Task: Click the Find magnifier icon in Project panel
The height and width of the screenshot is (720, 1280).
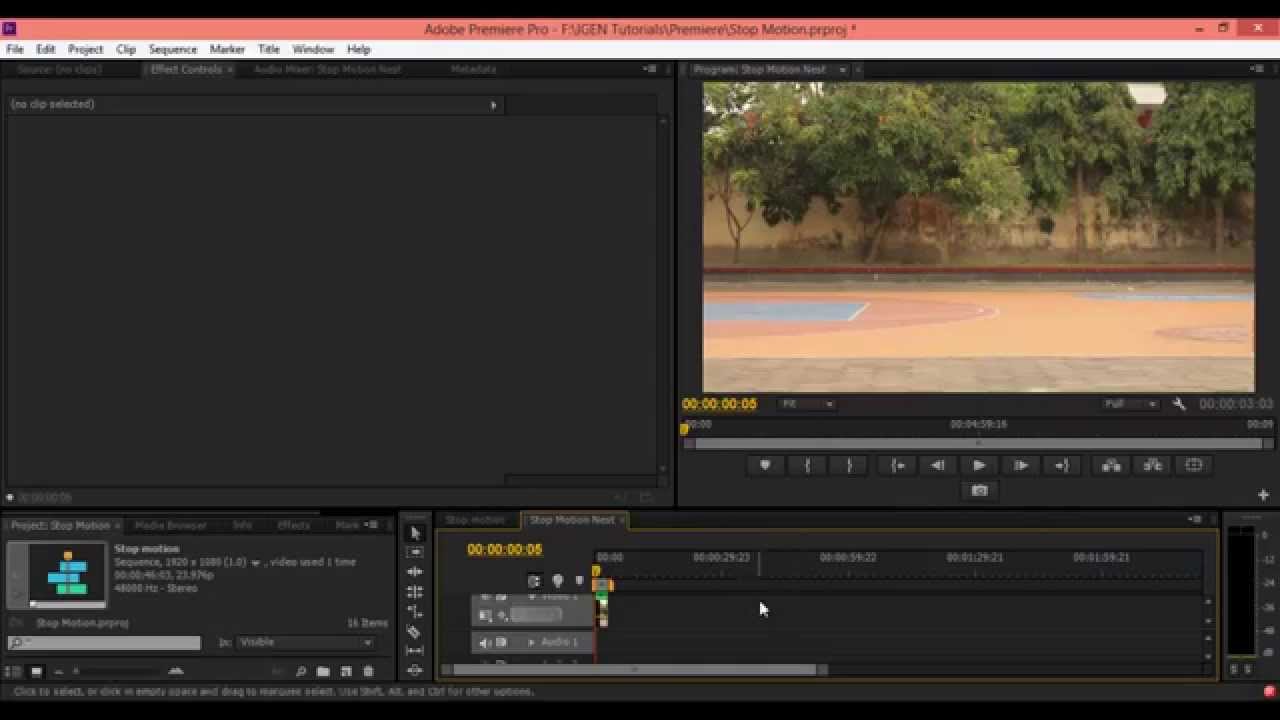Action: pyautogui.click(x=300, y=671)
